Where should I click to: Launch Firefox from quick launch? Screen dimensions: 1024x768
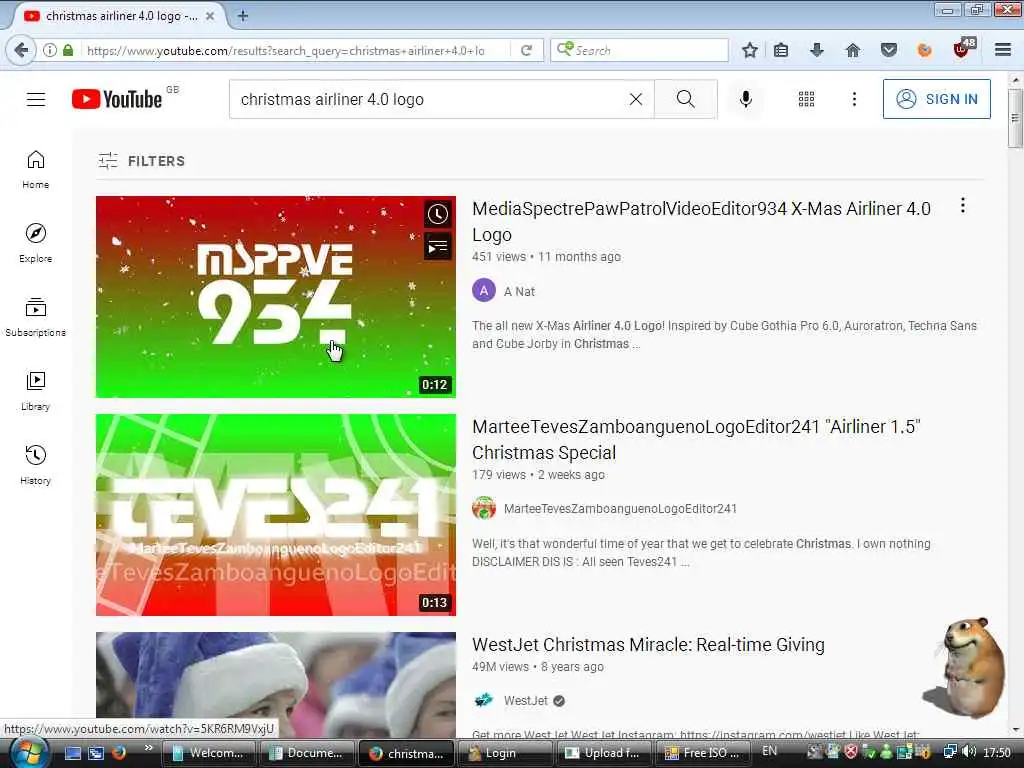tap(118, 753)
